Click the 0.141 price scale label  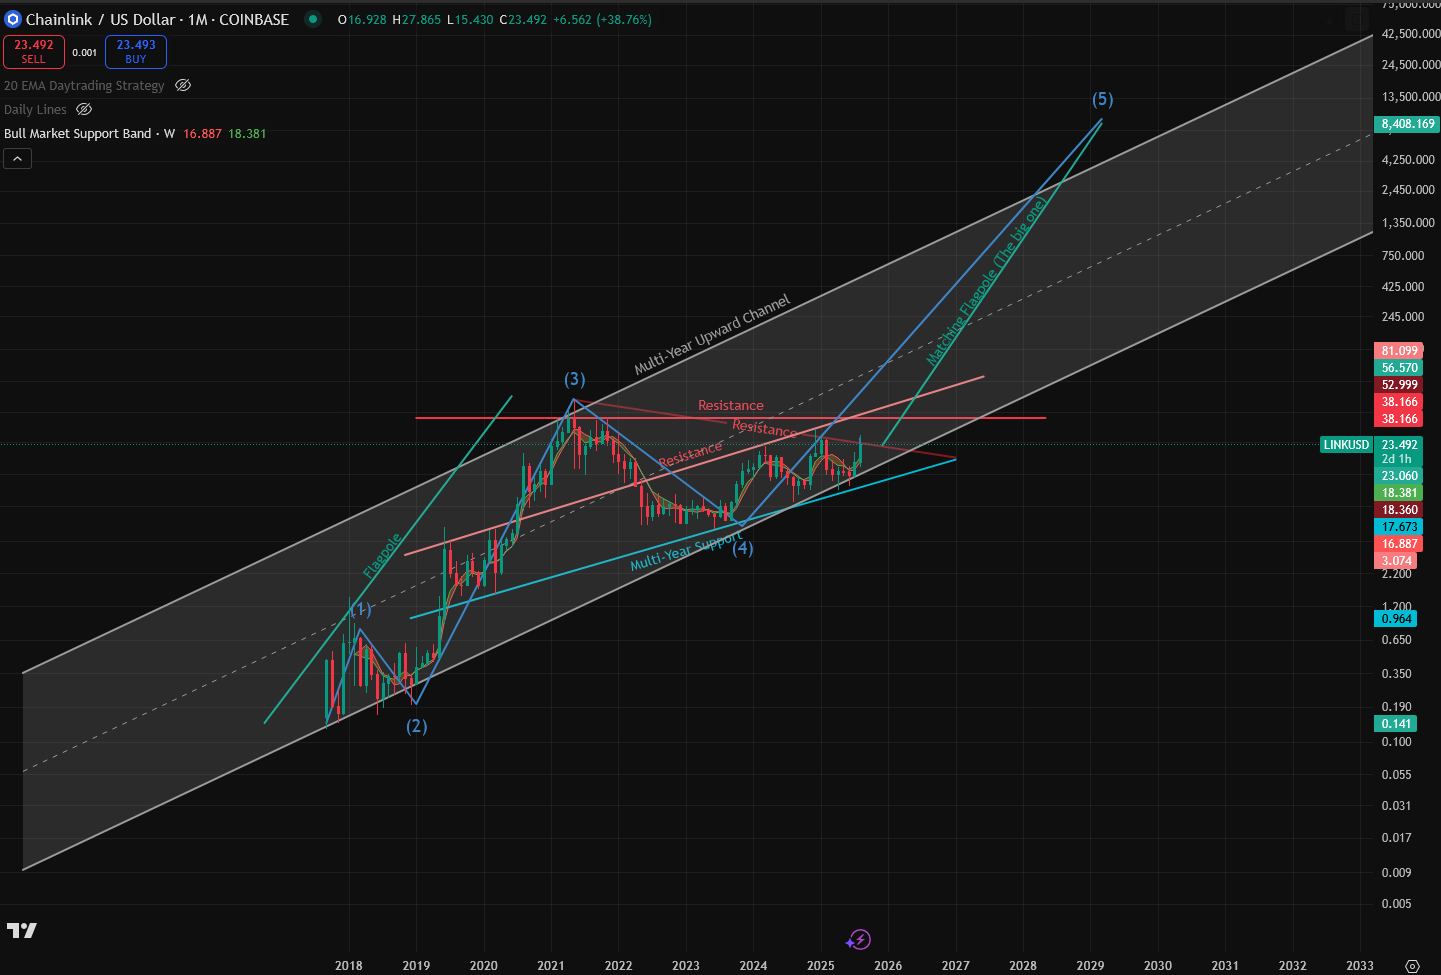point(1397,724)
